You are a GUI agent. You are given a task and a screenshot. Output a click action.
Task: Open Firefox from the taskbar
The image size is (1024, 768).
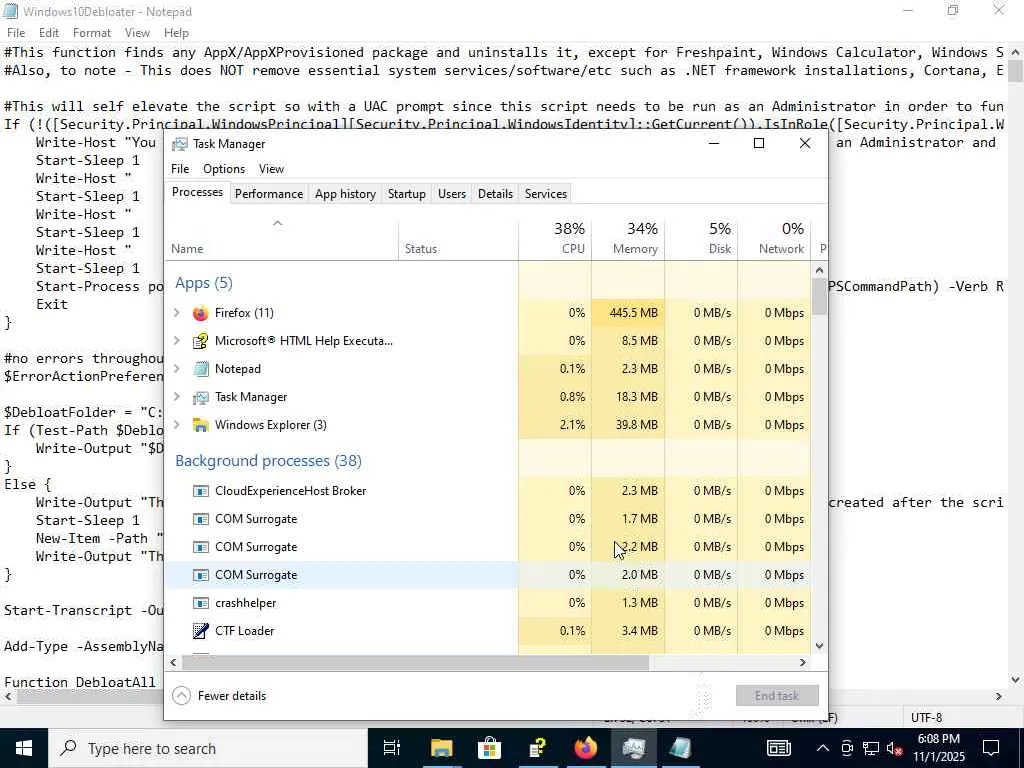point(585,748)
